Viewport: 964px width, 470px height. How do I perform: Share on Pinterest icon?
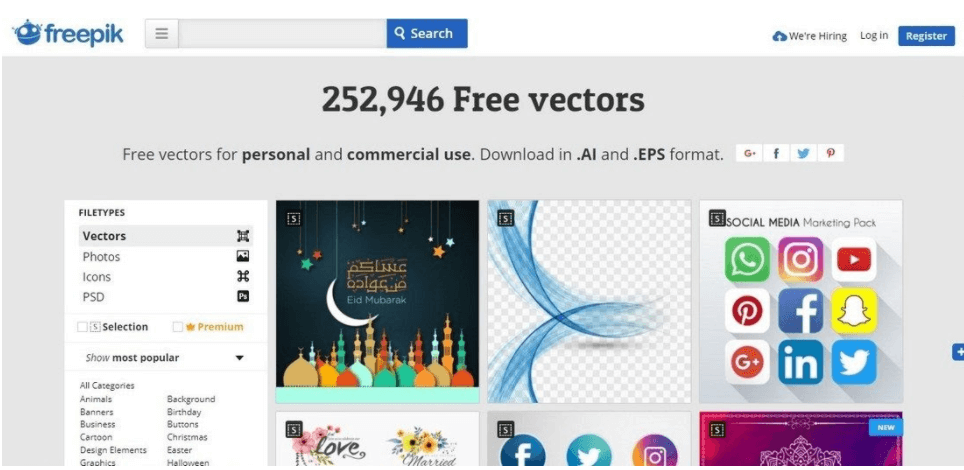click(831, 154)
